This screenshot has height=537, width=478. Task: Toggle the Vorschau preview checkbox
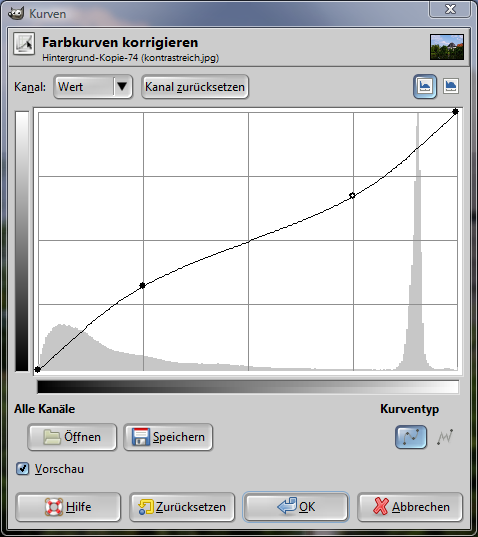[x=22, y=468]
